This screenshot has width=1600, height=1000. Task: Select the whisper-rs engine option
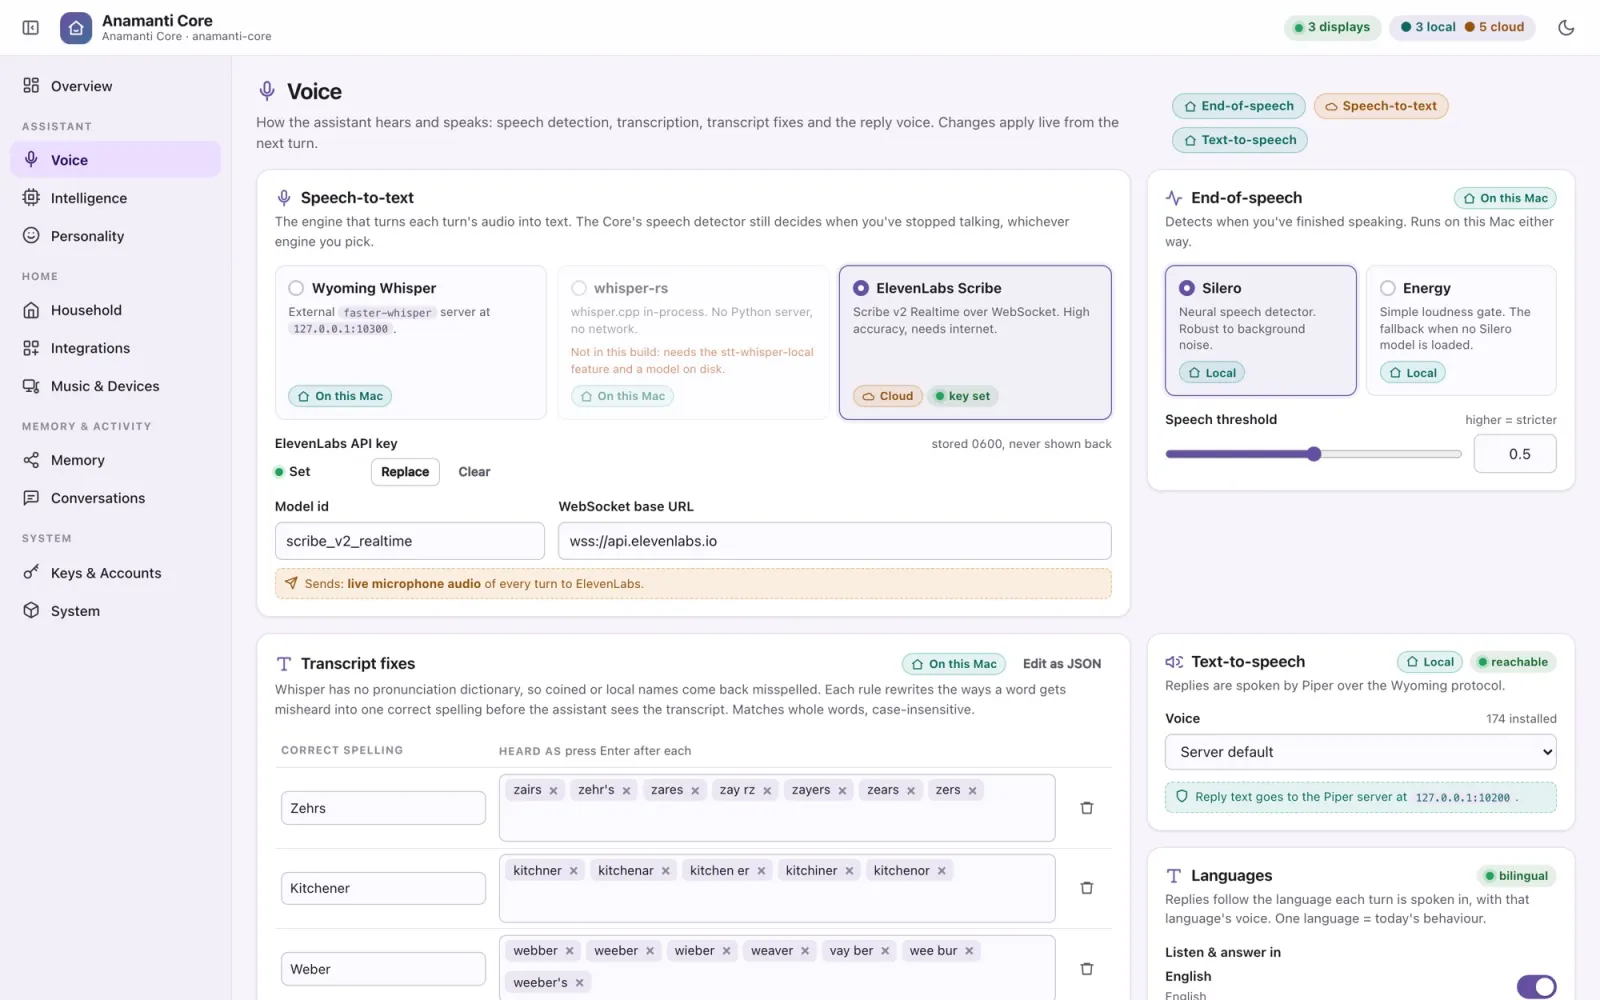point(693,342)
